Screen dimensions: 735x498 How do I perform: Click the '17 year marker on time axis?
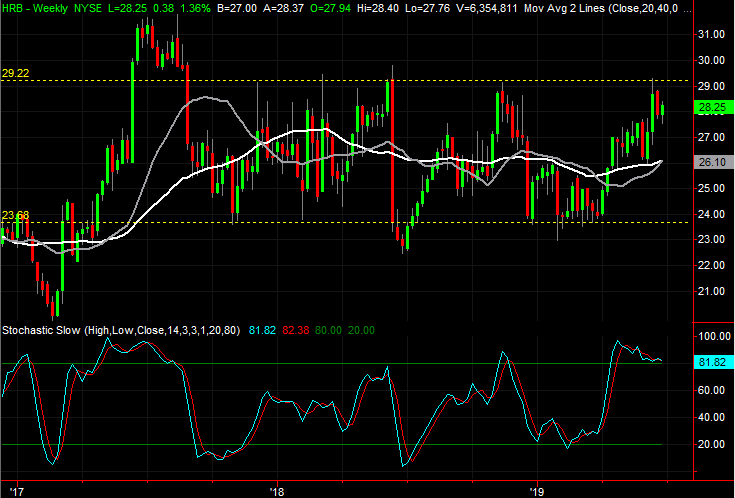18,491
